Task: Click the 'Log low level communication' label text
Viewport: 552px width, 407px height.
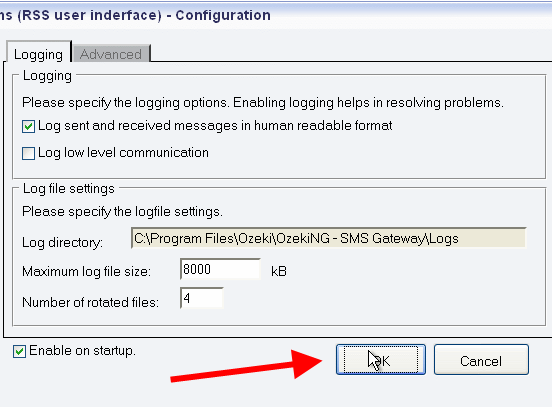Action: pos(123,153)
